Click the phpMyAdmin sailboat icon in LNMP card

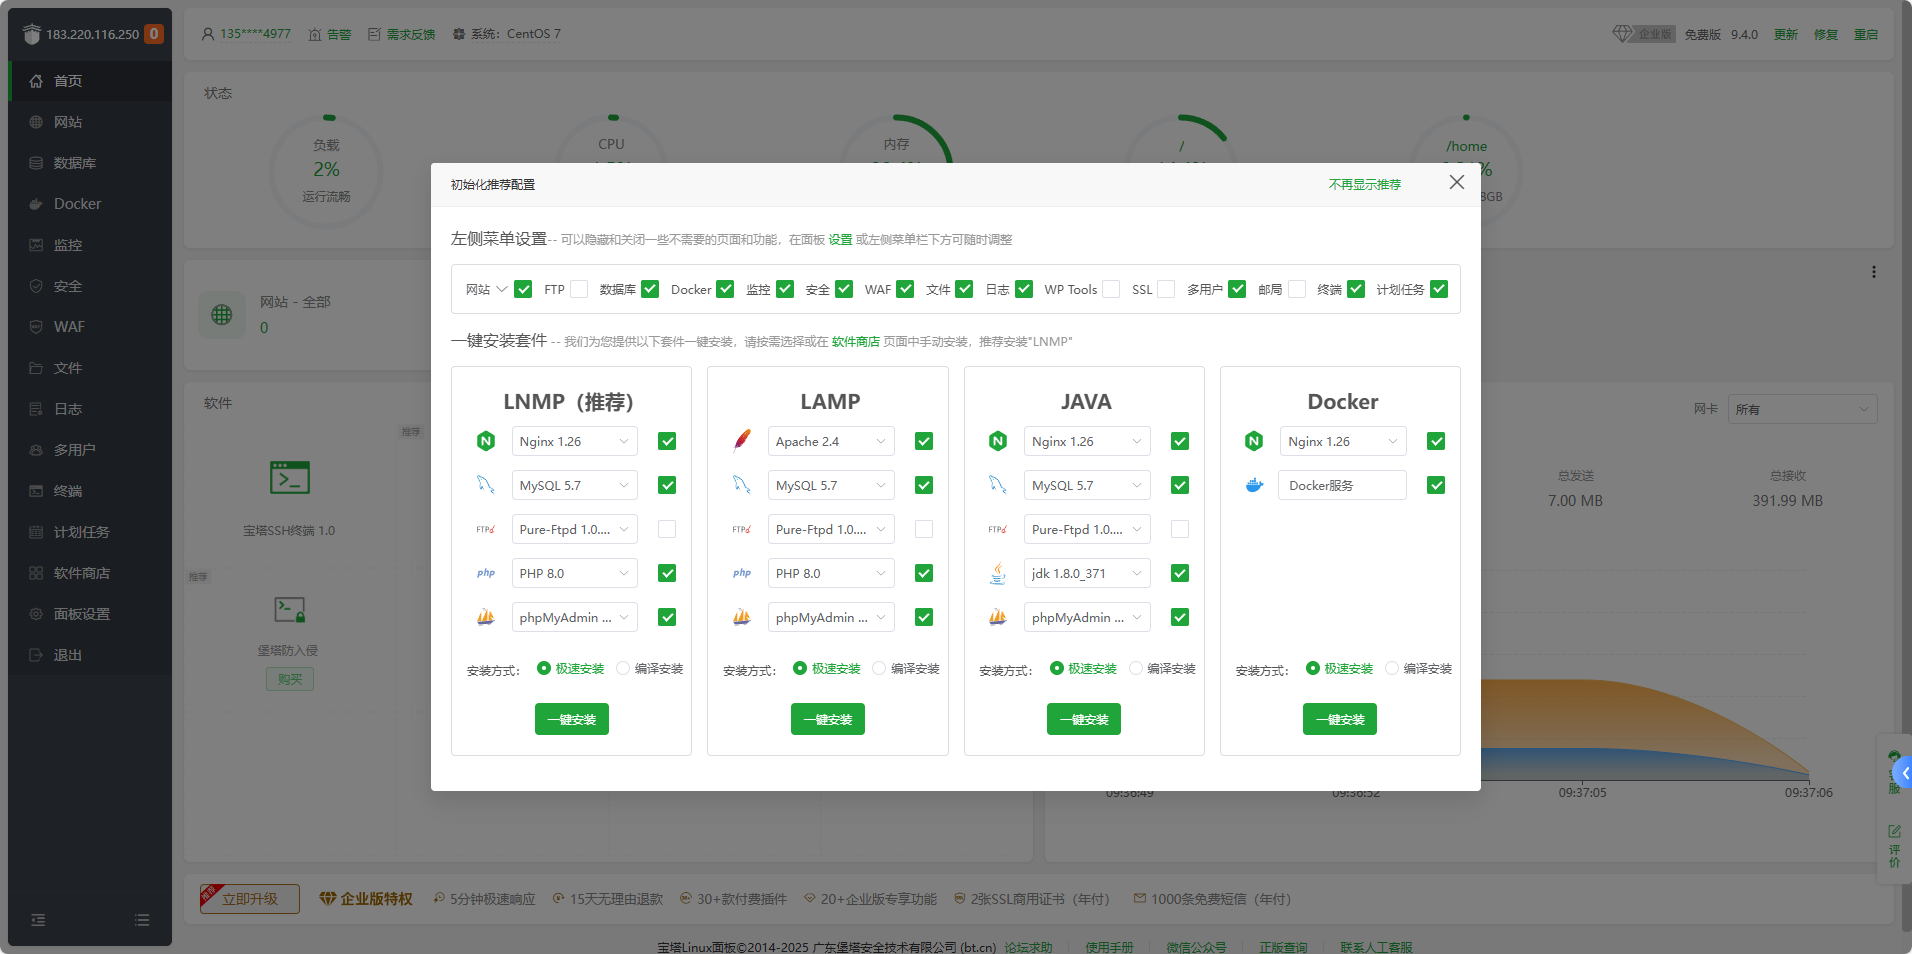click(x=486, y=617)
